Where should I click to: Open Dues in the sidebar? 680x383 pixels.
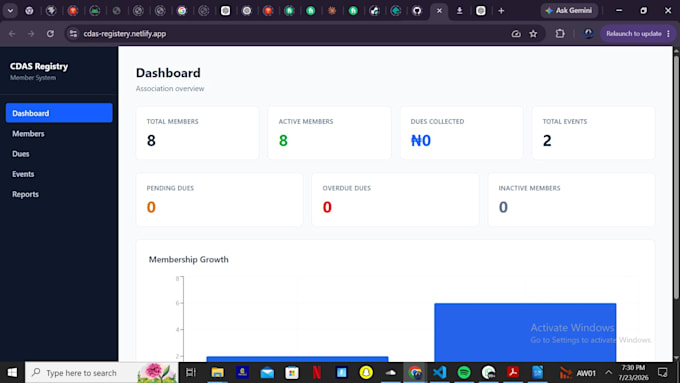59,154
